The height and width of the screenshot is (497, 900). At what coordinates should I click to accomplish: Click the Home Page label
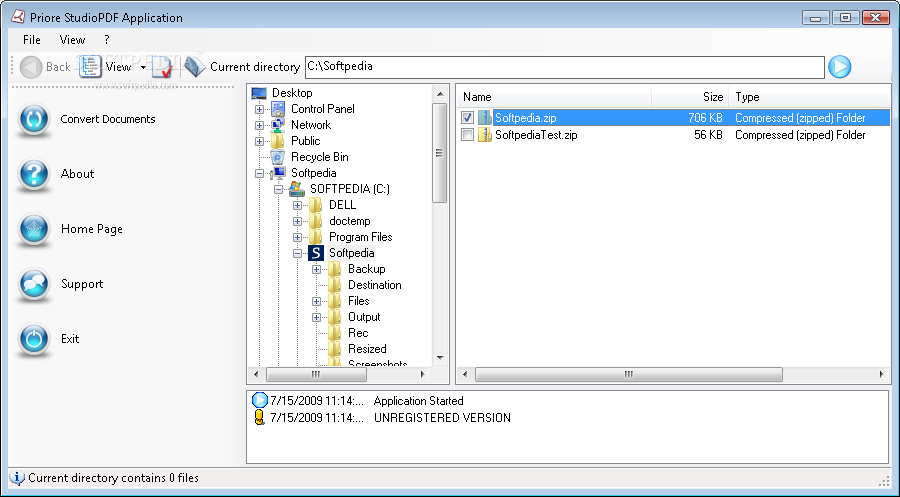point(92,229)
